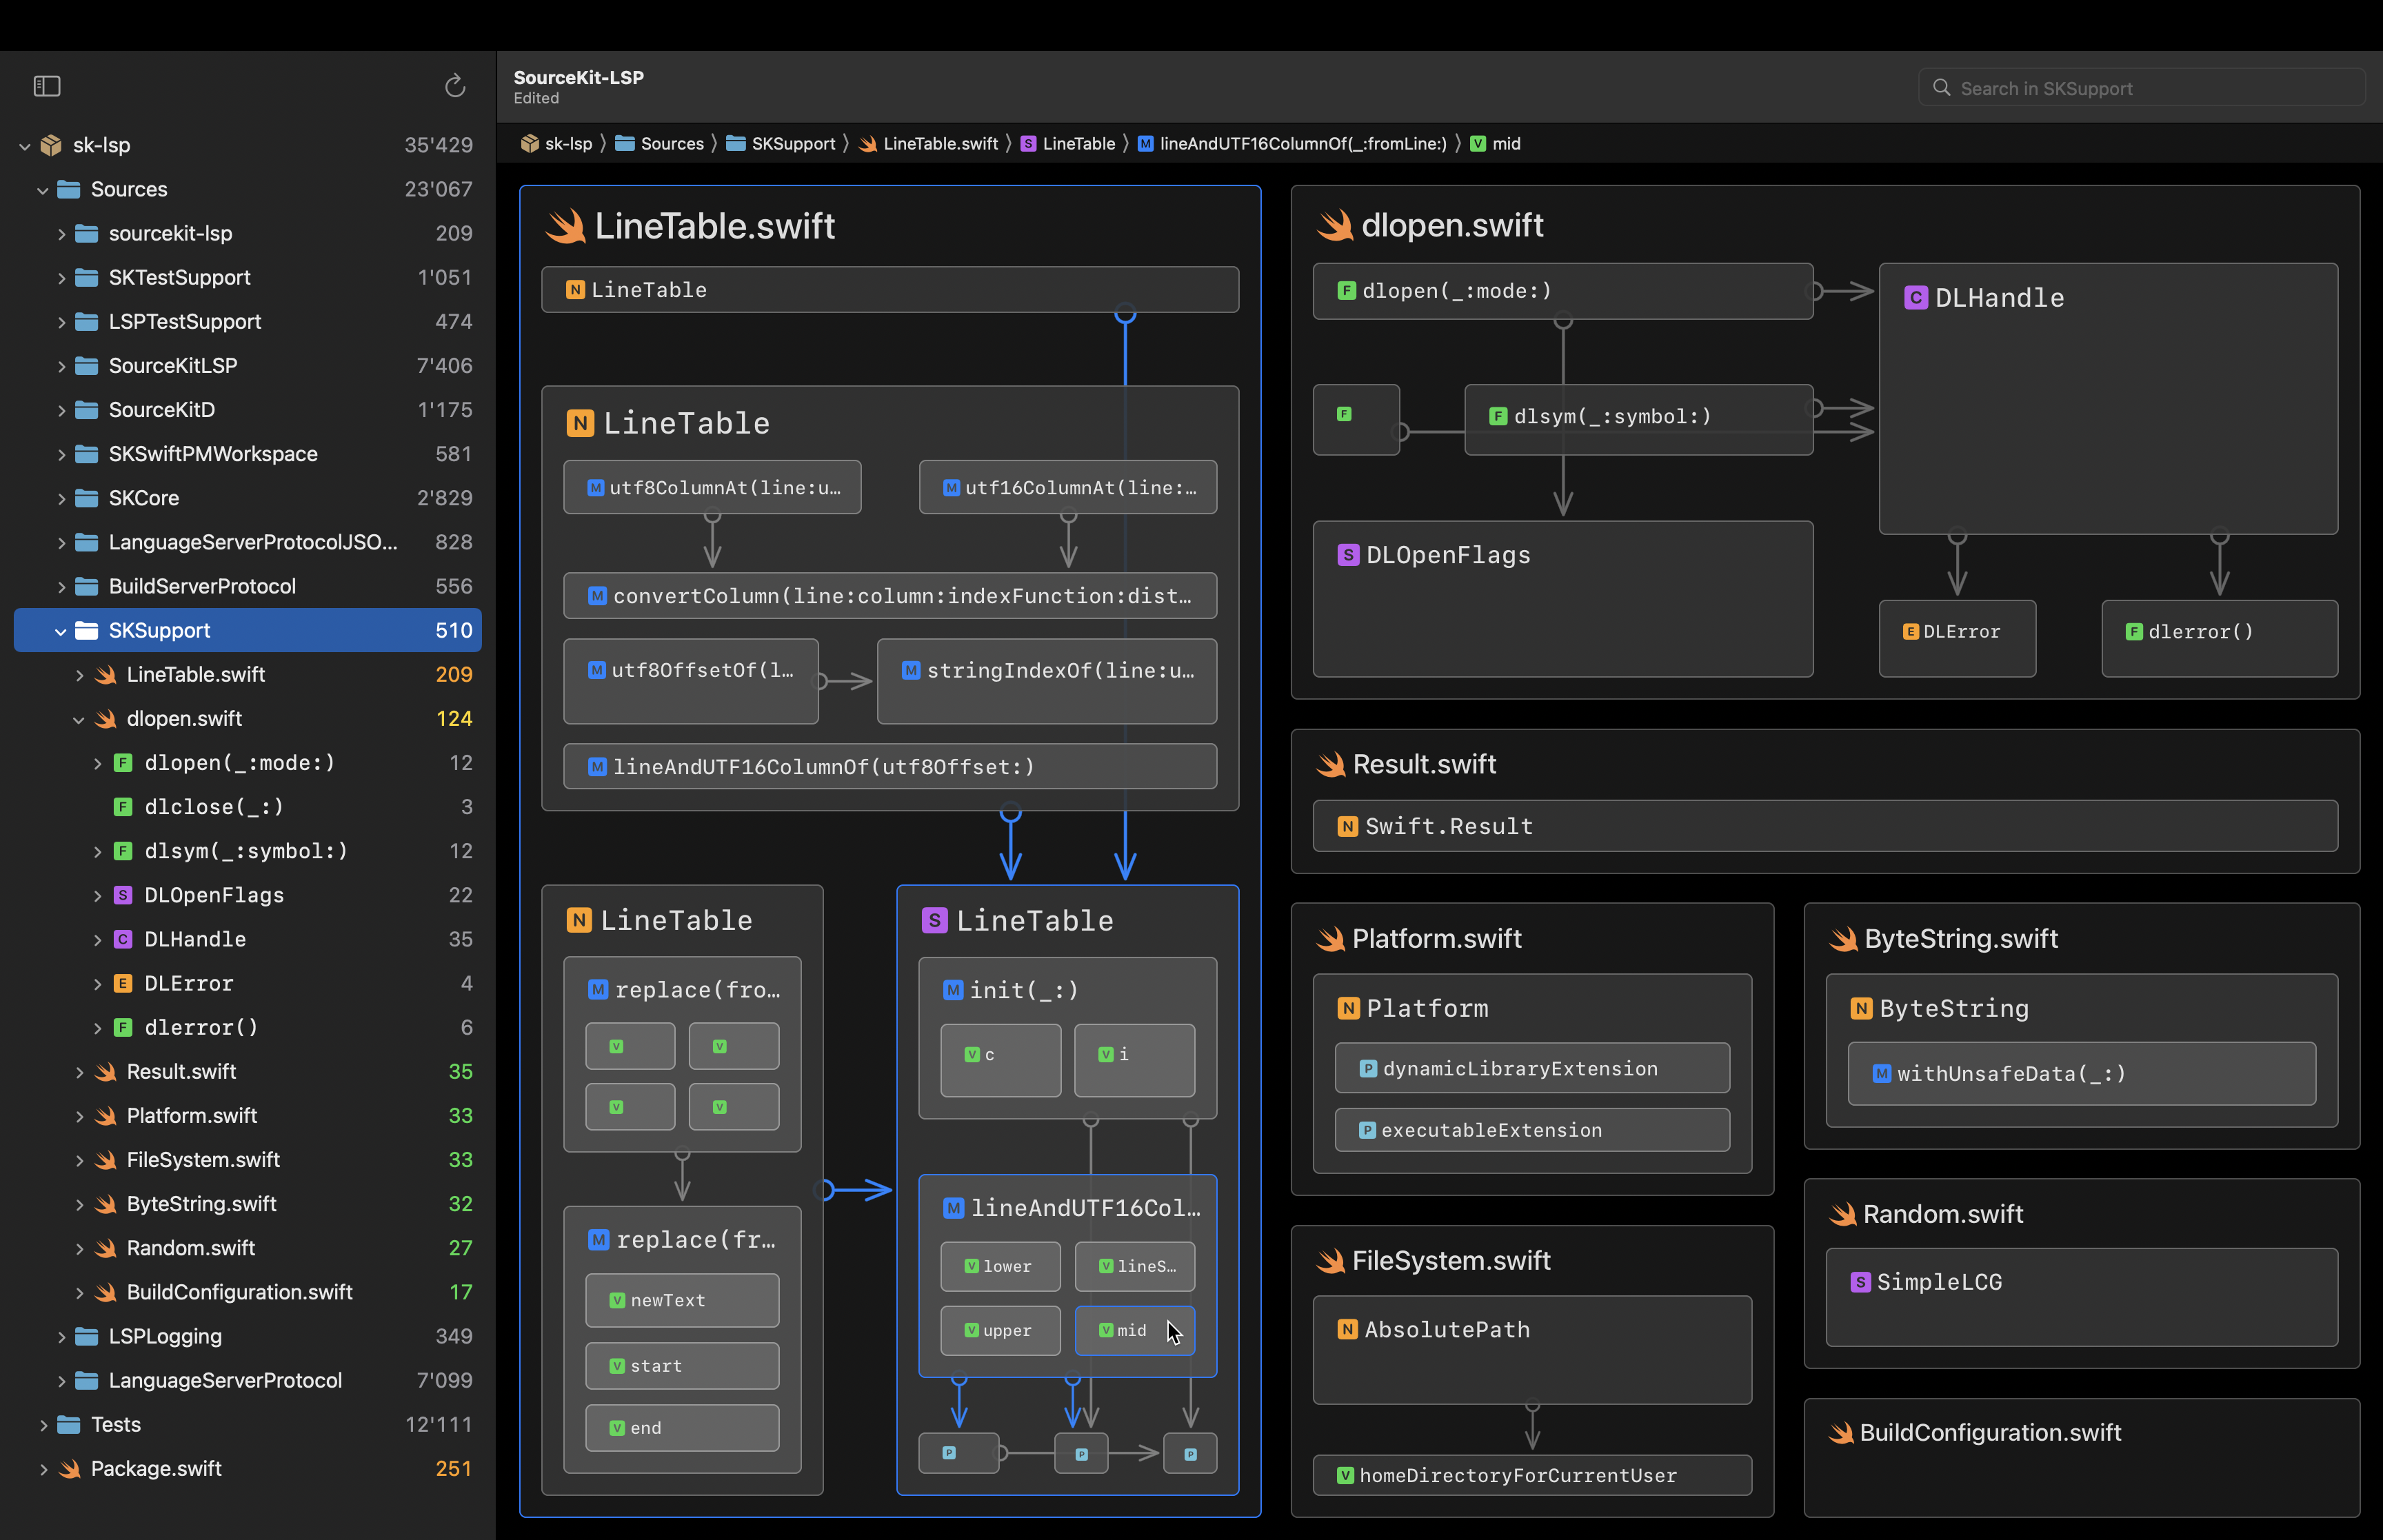2383x1540 pixels.
Task: Click the unlabeled F function node in dlopen.swift
Action: click(1356, 420)
